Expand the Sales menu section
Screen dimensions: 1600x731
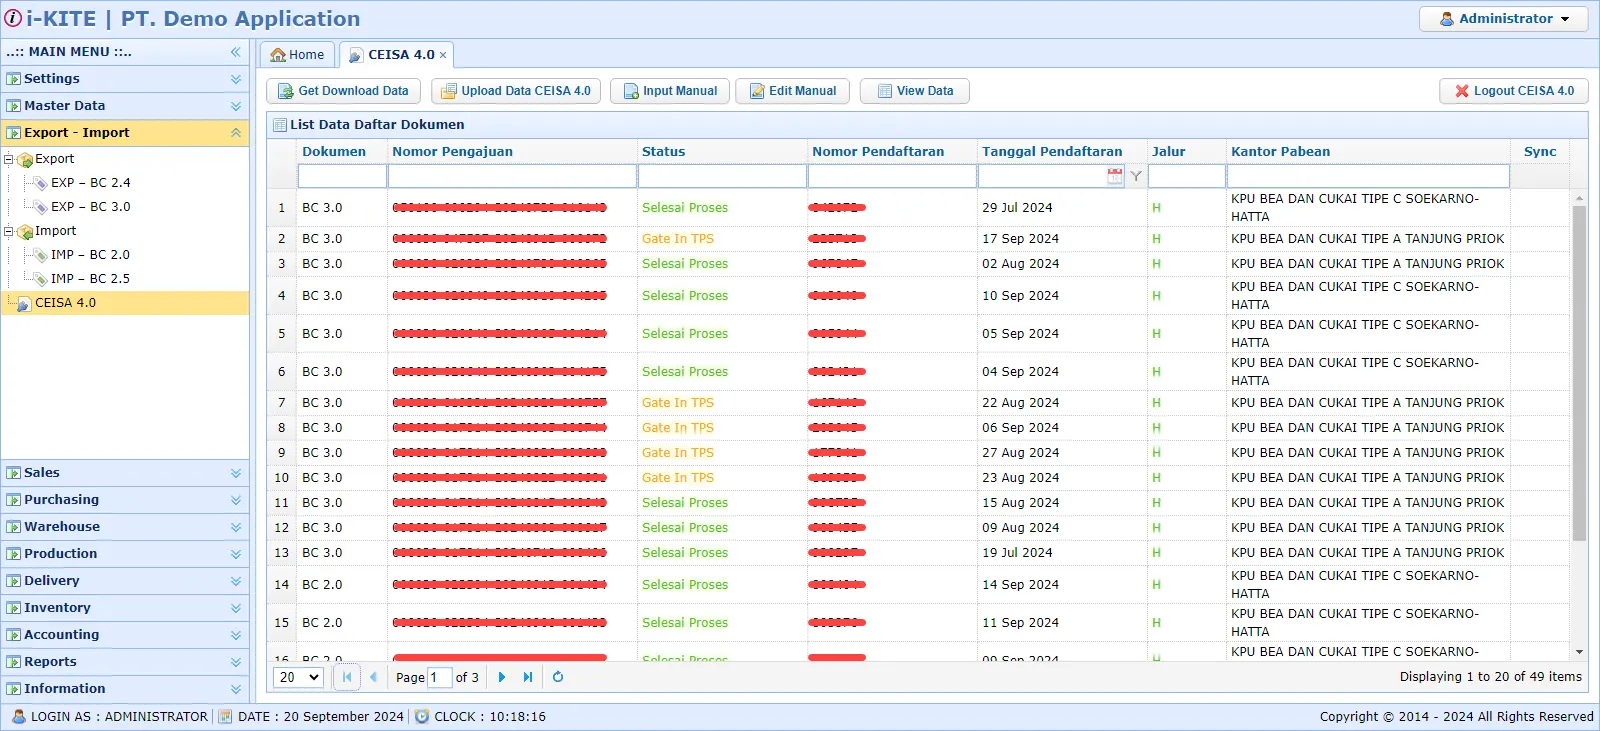click(x=125, y=473)
